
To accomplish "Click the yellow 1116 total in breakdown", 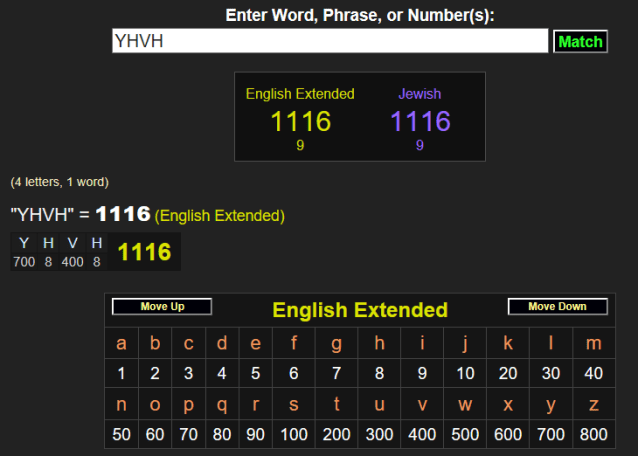I will pyautogui.click(x=144, y=252).
